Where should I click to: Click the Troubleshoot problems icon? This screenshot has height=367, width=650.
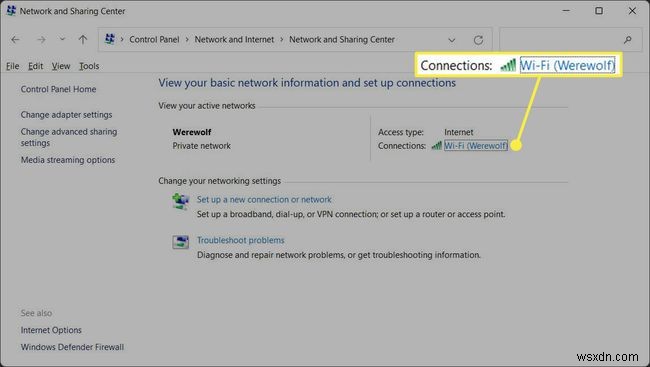pos(180,242)
